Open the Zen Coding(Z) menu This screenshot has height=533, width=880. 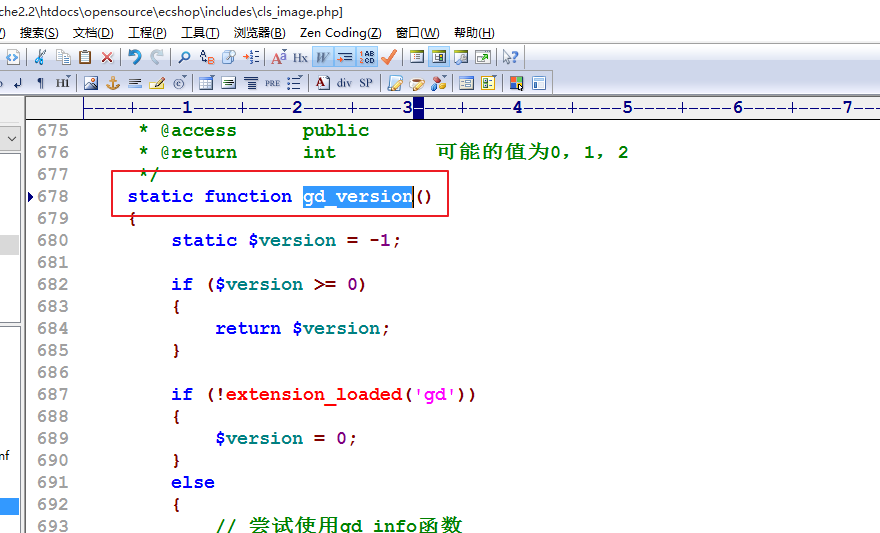pos(340,33)
